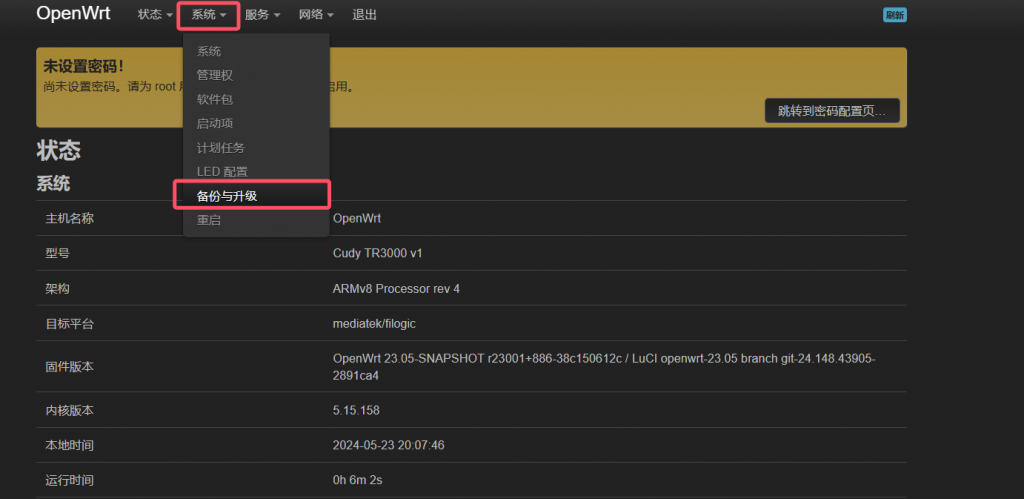1024x499 pixels.
Task: Click the kernel version 5.15.158
Action: click(356, 410)
